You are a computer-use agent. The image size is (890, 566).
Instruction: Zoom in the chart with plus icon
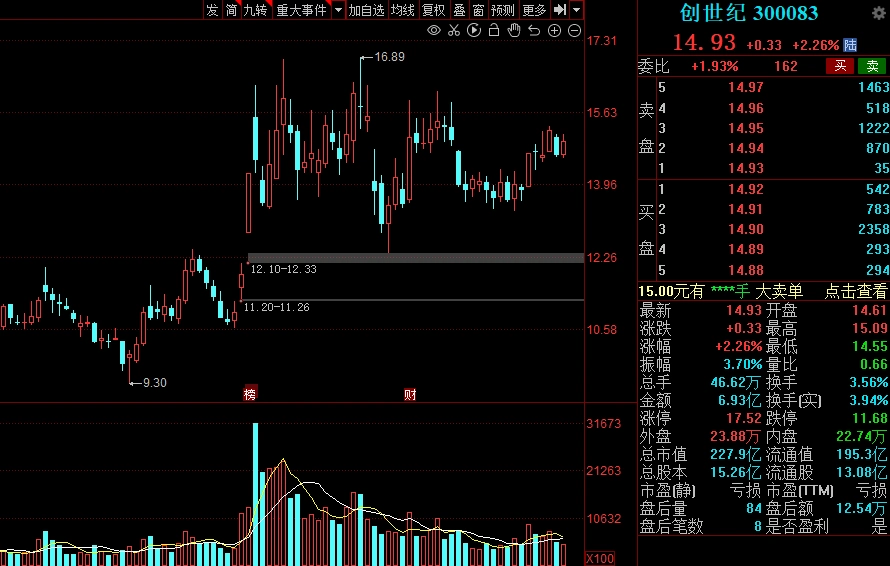tap(554, 31)
